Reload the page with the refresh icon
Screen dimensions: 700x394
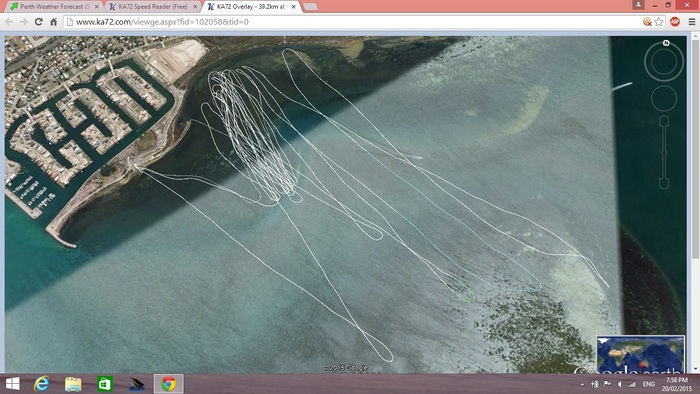click(x=39, y=22)
